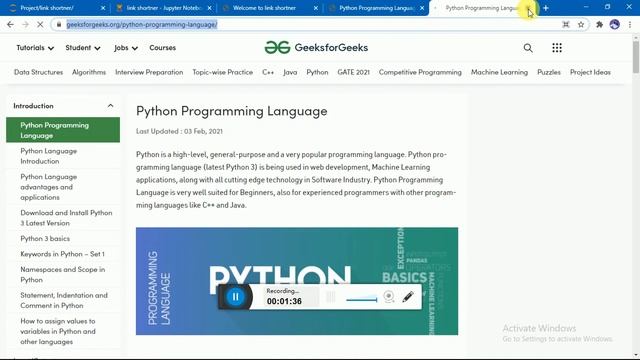
Task: Stop loading the page with the X button
Action: (x=40, y=24)
